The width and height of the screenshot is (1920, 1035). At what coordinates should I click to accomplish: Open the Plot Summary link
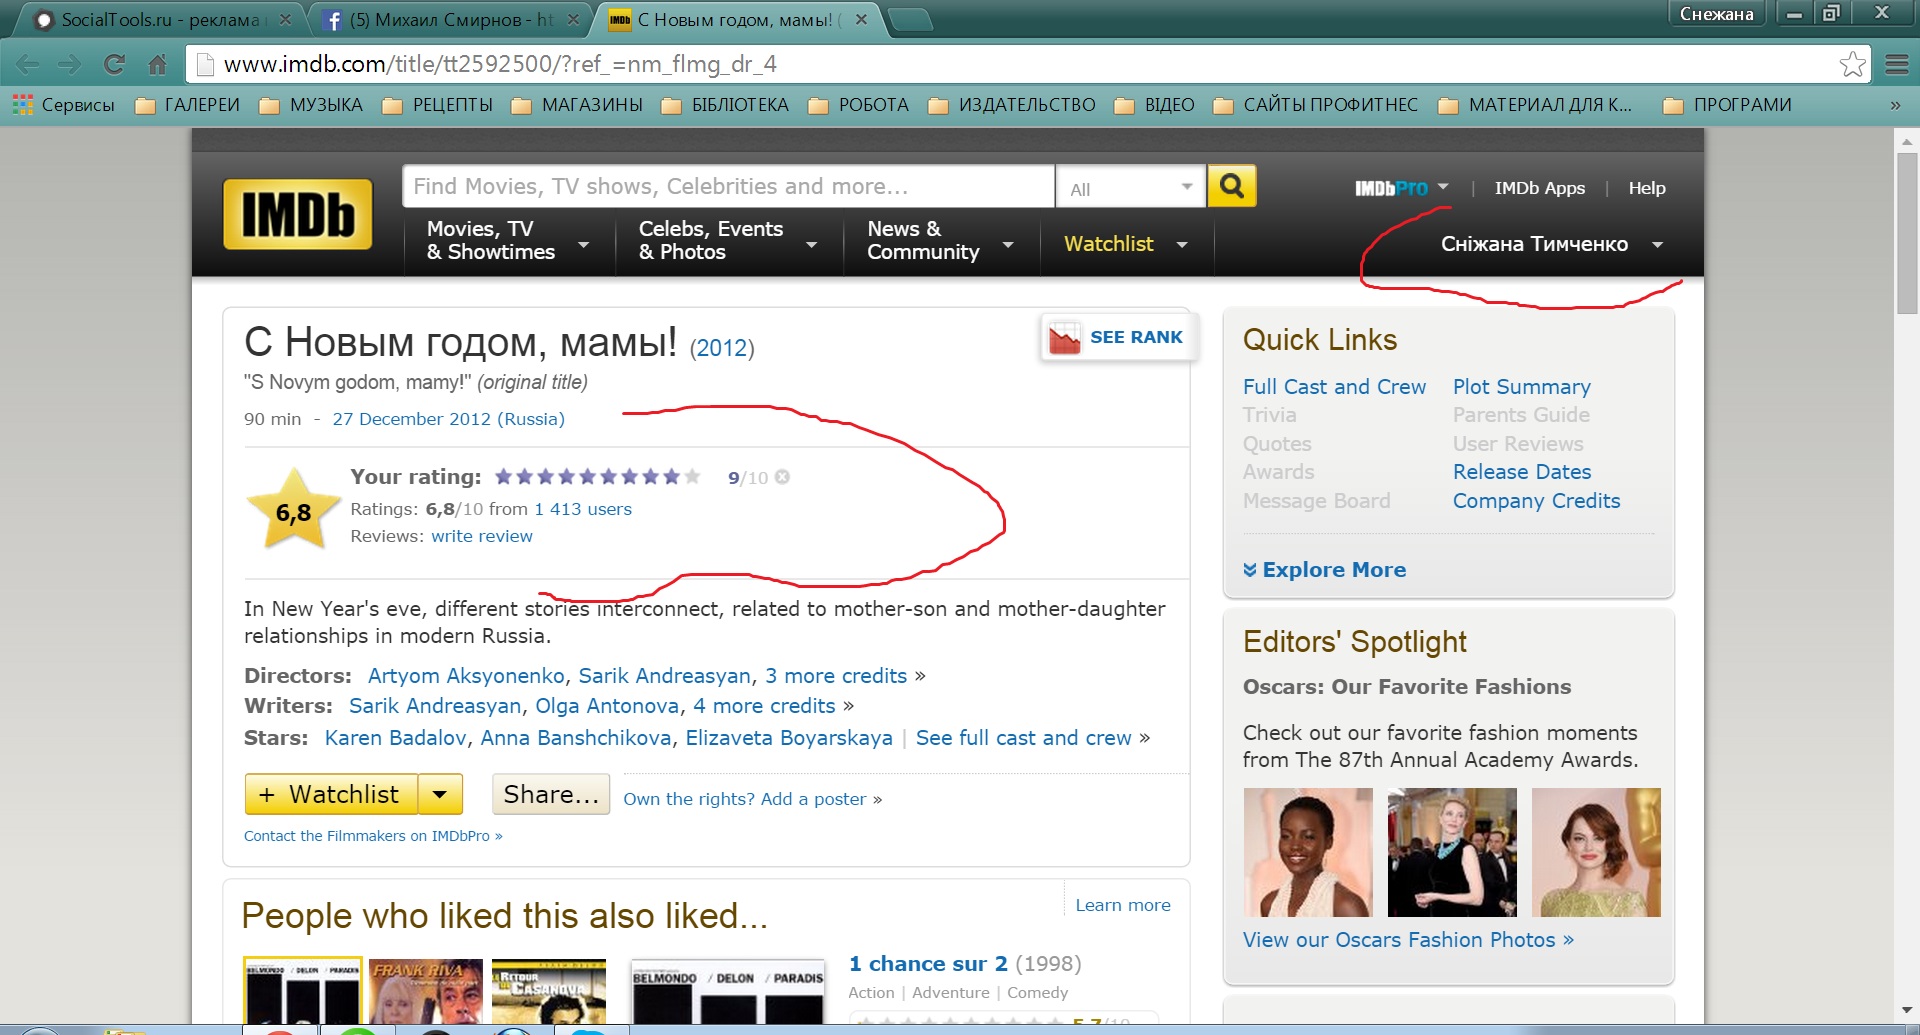coord(1521,387)
